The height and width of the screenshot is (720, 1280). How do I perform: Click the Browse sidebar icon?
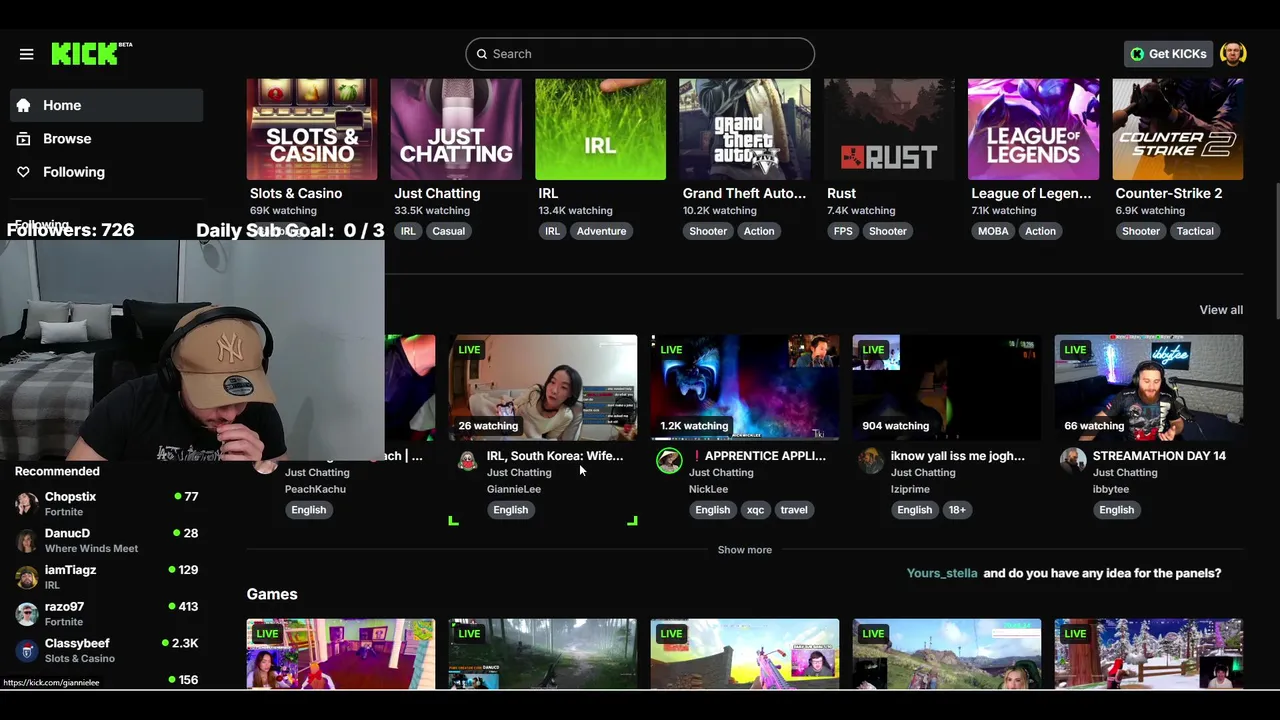click(23, 139)
